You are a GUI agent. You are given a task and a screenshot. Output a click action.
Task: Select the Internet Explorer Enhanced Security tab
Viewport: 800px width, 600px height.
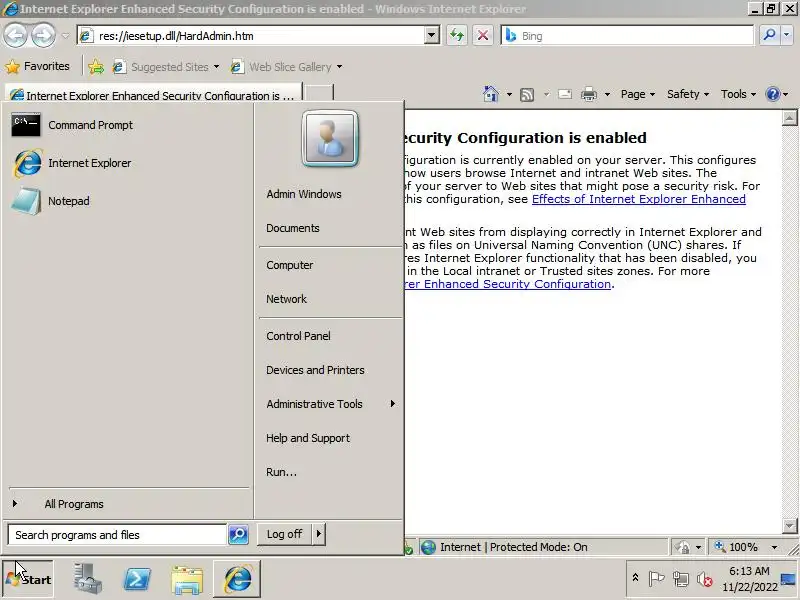(153, 95)
